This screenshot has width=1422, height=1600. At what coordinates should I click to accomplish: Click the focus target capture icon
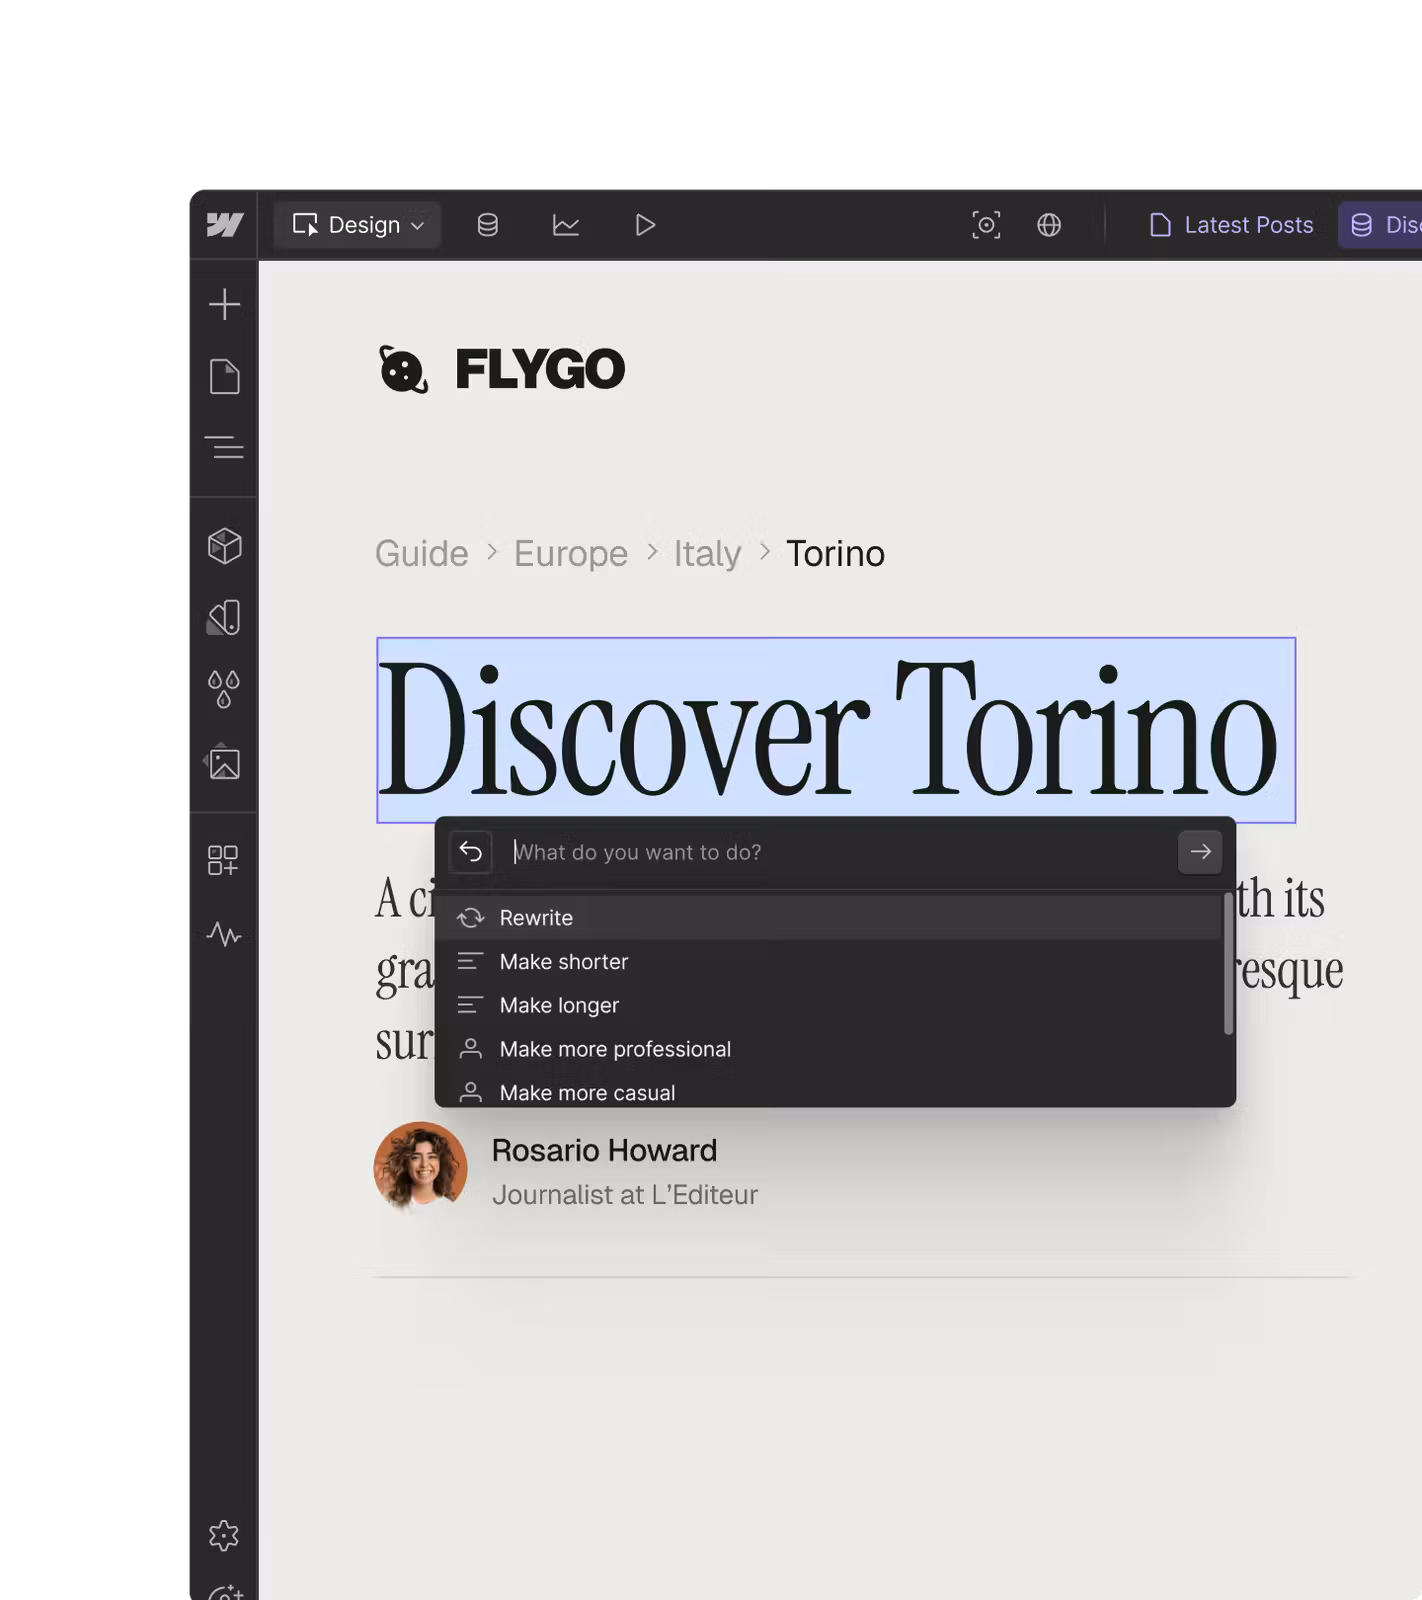986,225
